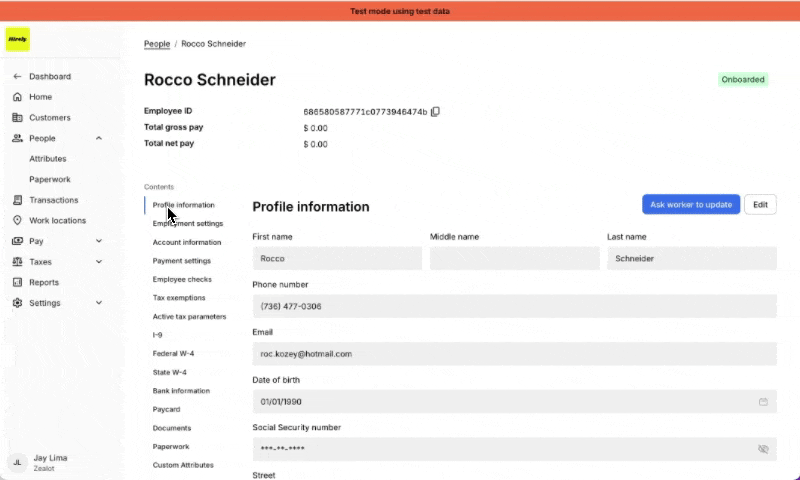800x480 pixels.
Task: Open Reports in the sidebar
Action: tap(44, 282)
